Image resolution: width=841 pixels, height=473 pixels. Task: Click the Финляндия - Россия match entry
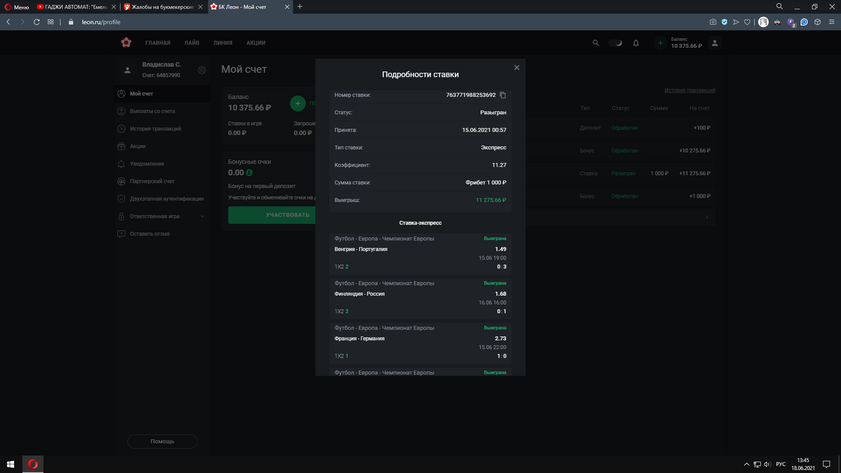[420, 297]
